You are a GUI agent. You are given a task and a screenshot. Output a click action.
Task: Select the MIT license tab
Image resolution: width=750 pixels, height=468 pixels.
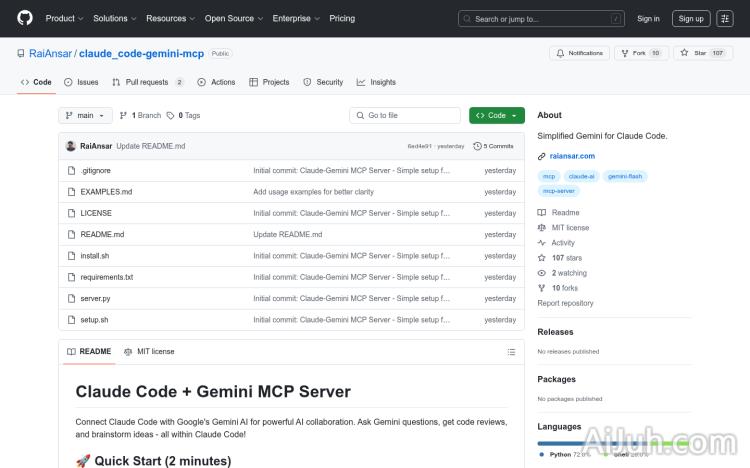[149, 352]
